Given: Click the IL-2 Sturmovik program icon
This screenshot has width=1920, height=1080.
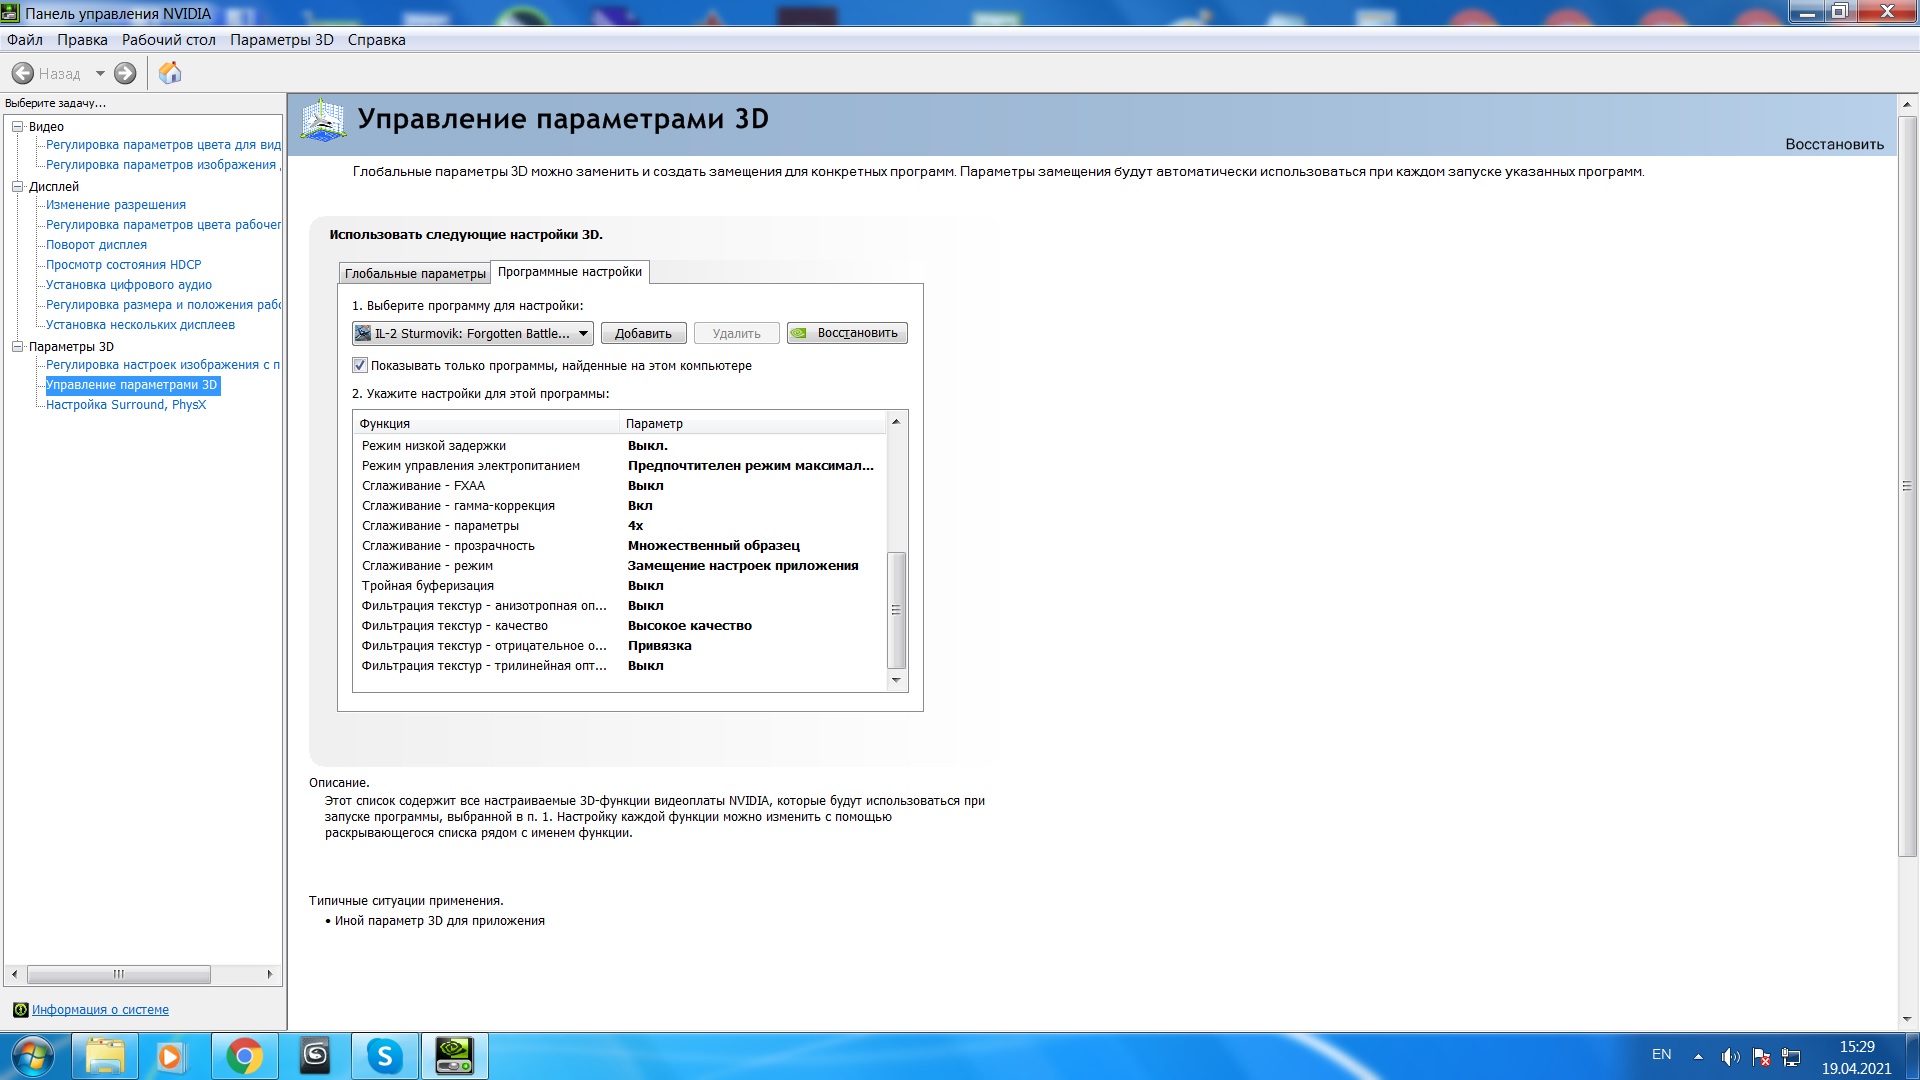Looking at the screenshot, I should point(363,333).
